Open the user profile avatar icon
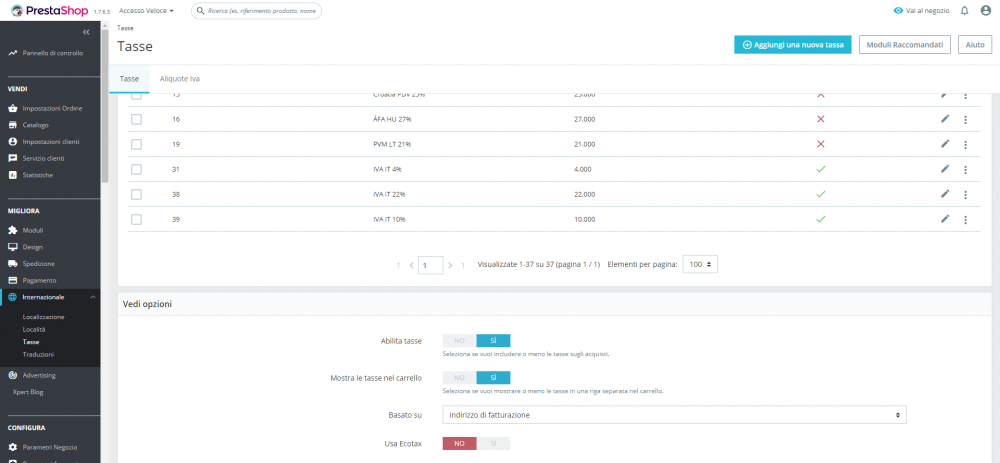 (x=985, y=11)
